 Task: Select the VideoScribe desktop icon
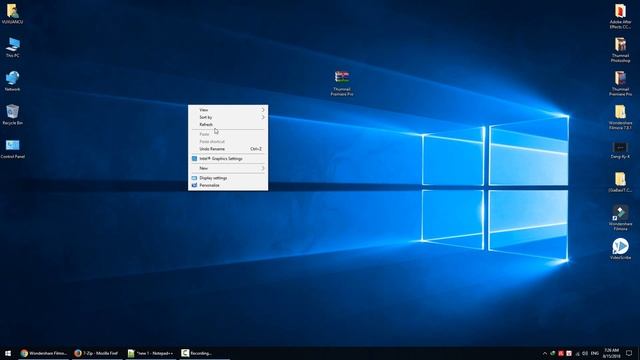[620, 249]
